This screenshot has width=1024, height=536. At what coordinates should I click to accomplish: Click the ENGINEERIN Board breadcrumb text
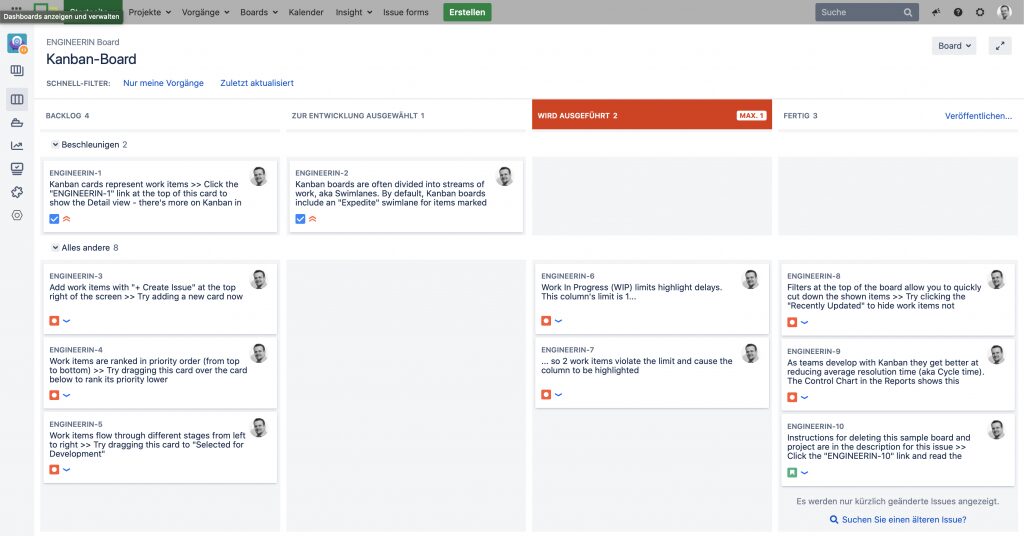pyautogui.click(x=83, y=42)
